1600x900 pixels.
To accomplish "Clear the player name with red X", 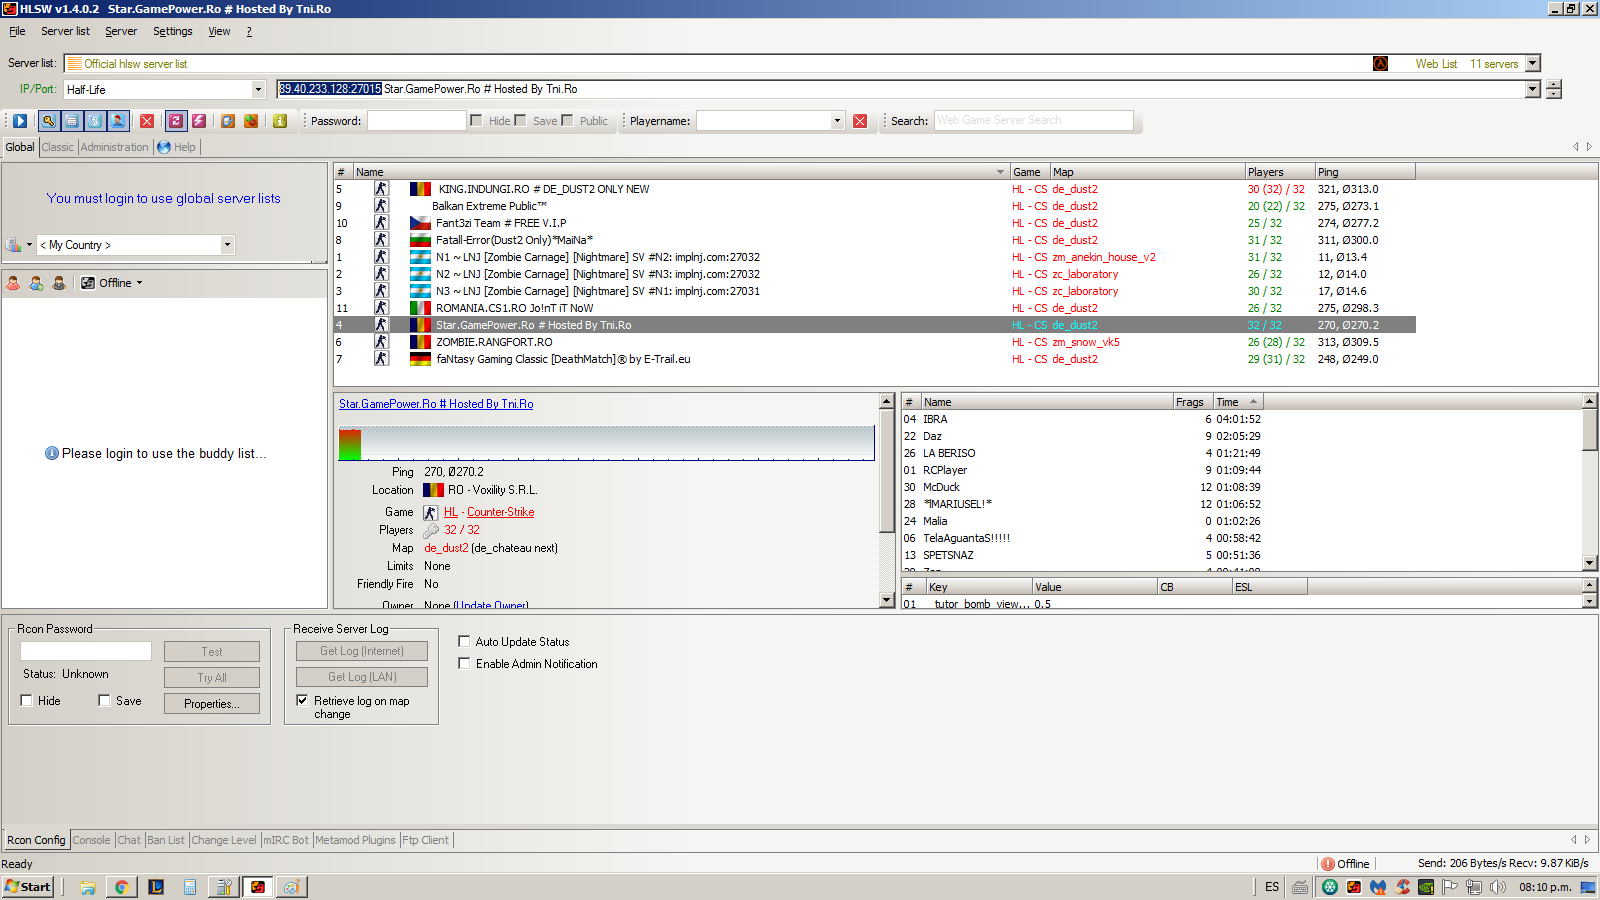I will [860, 121].
